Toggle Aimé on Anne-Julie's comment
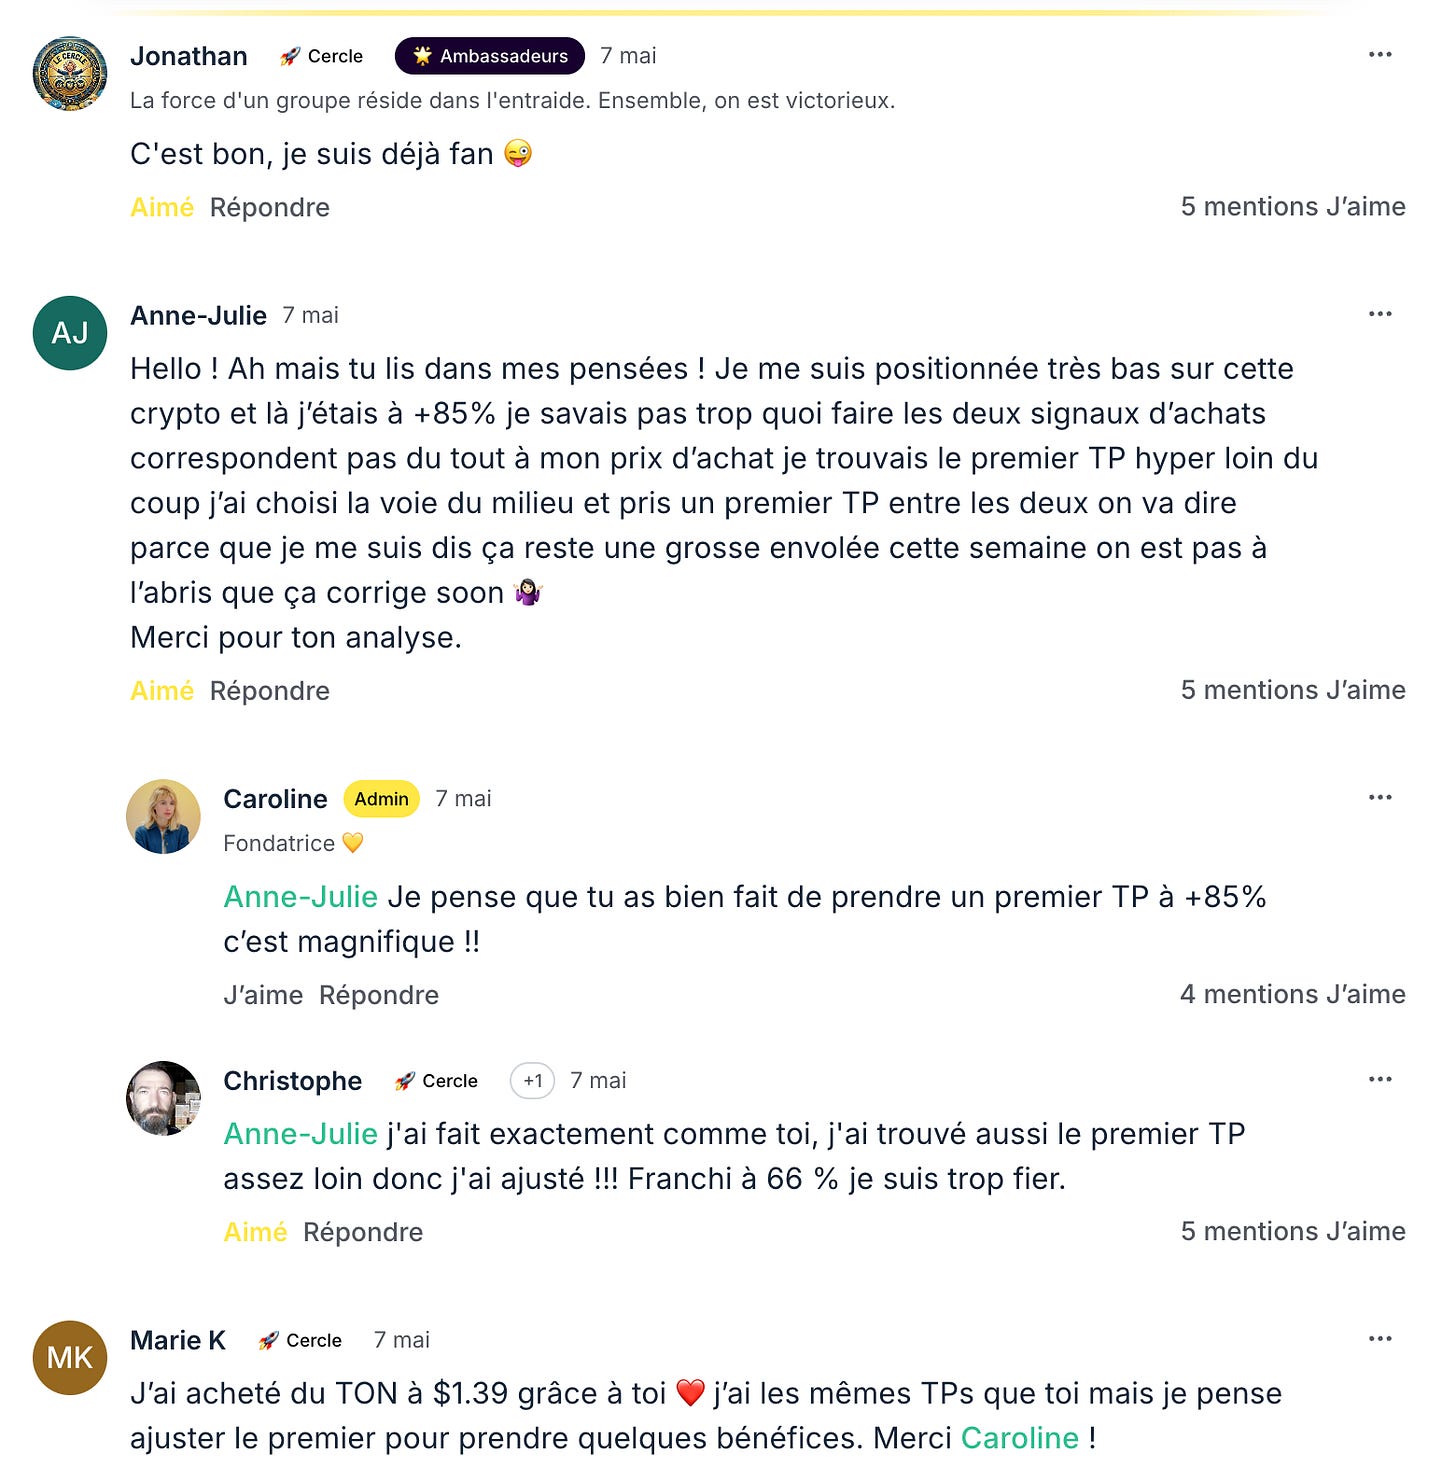The height and width of the screenshot is (1480, 1456). (x=162, y=691)
